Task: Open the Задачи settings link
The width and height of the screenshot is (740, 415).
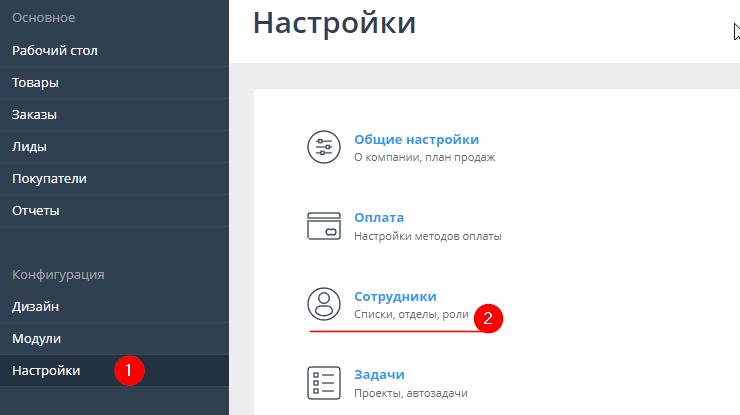Action: coord(379,374)
